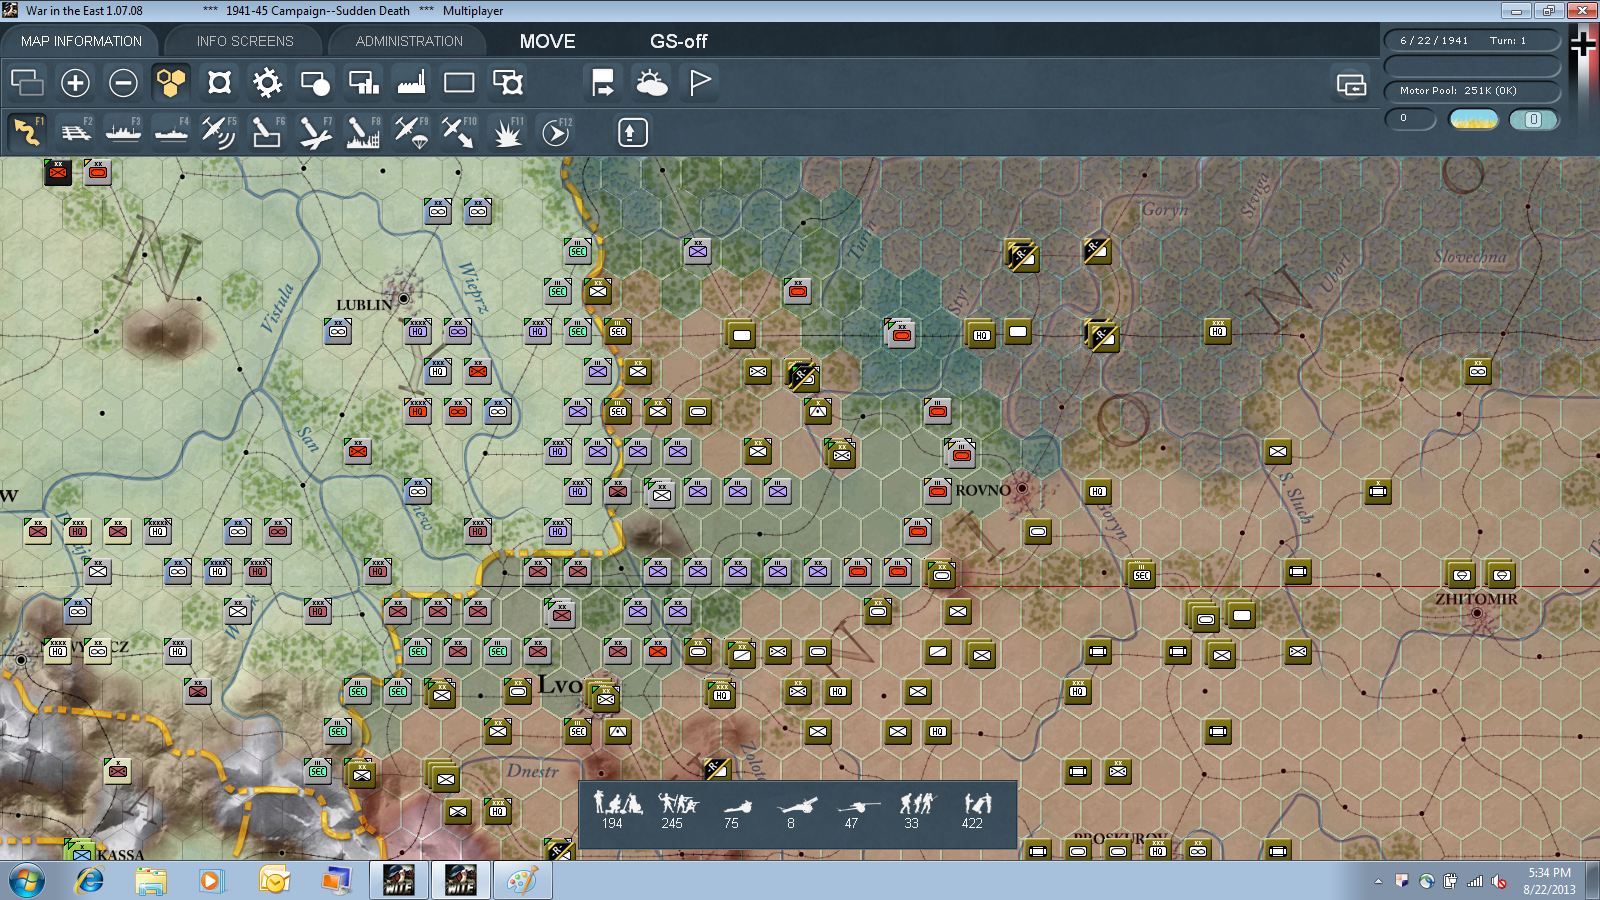The width and height of the screenshot is (1600, 900).
Task: Zoom in the map with the plus icon
Action: 75,82
